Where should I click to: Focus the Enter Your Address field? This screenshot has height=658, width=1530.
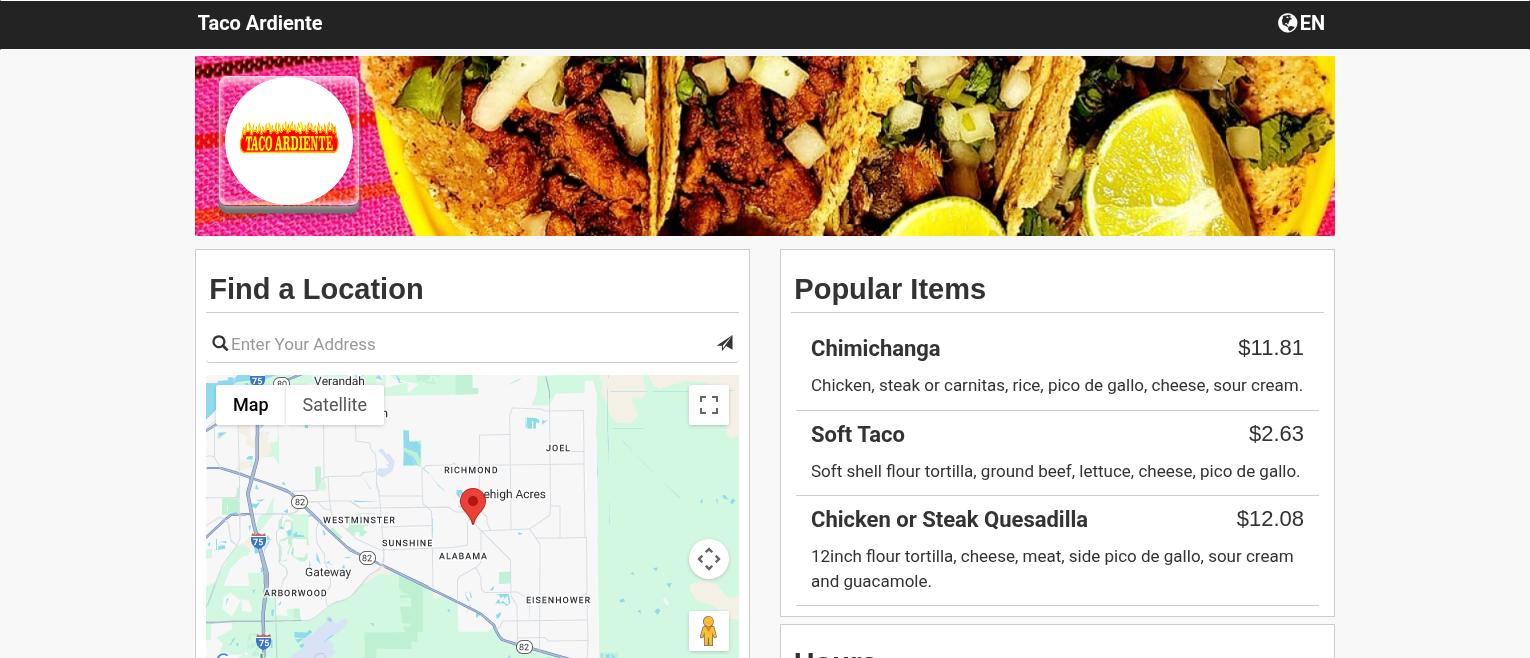point(470,344)
